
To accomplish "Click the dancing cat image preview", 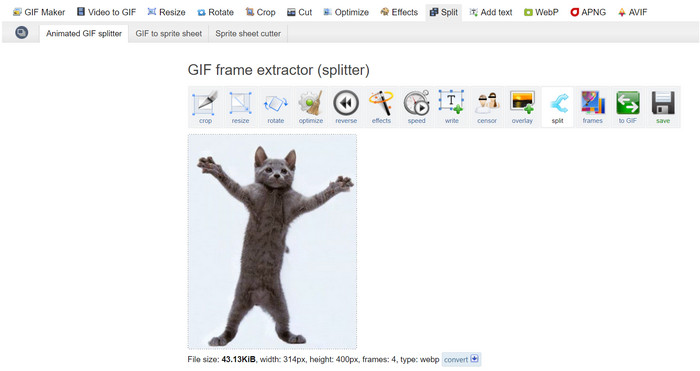I will 272,242.
